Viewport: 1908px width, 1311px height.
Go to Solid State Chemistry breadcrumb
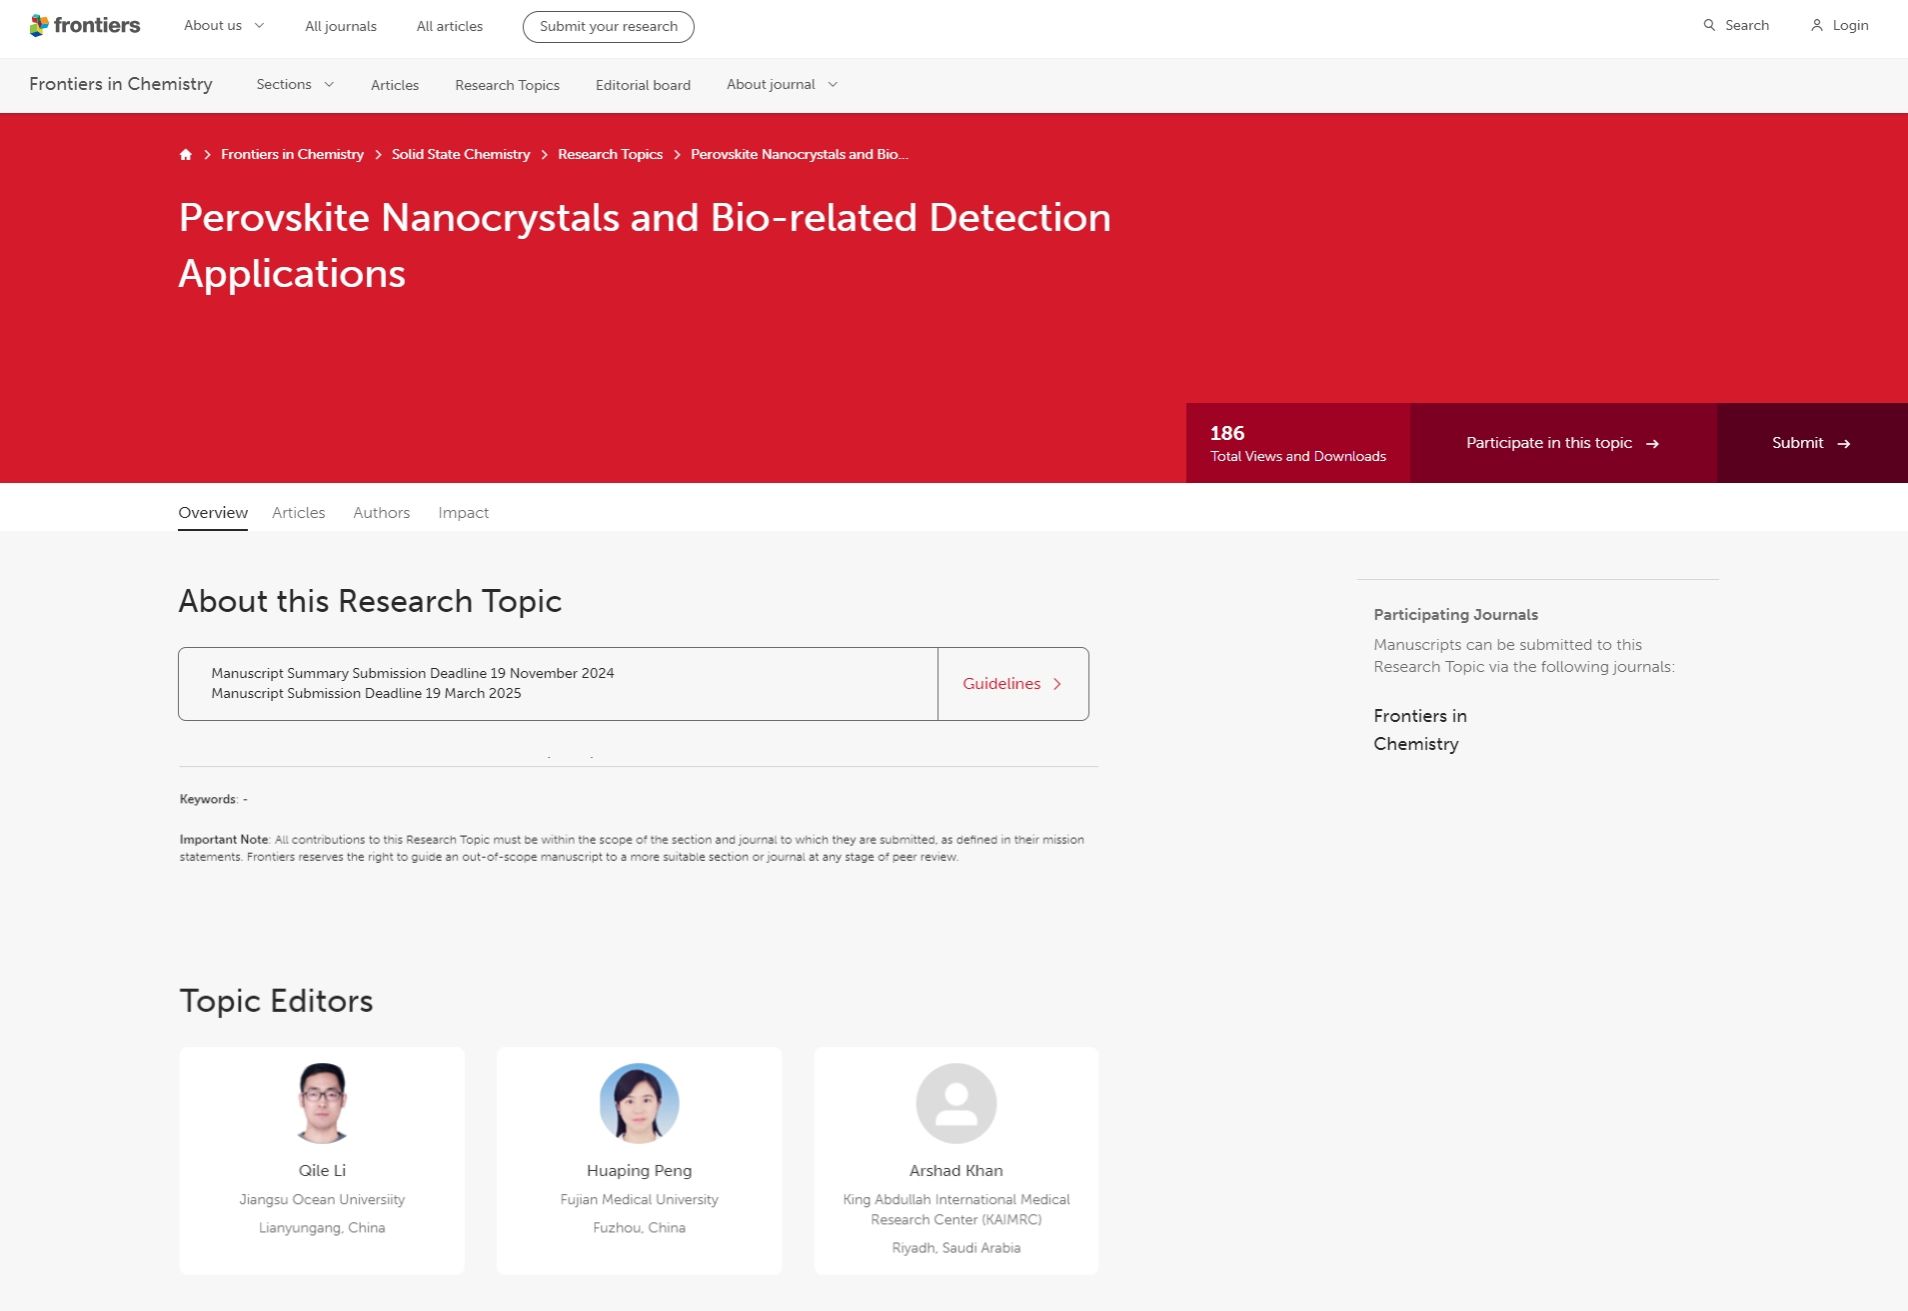click(x=460, y=154)
